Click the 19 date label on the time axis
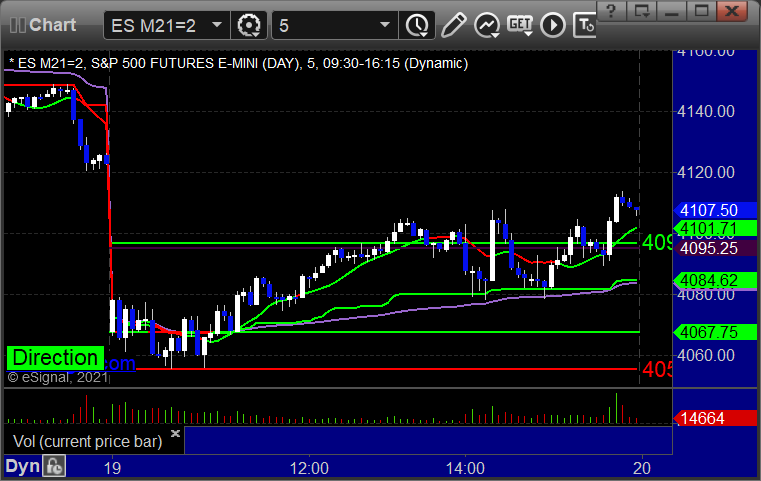The height and width of the screenshot is (481, 761). click(112, 468)
